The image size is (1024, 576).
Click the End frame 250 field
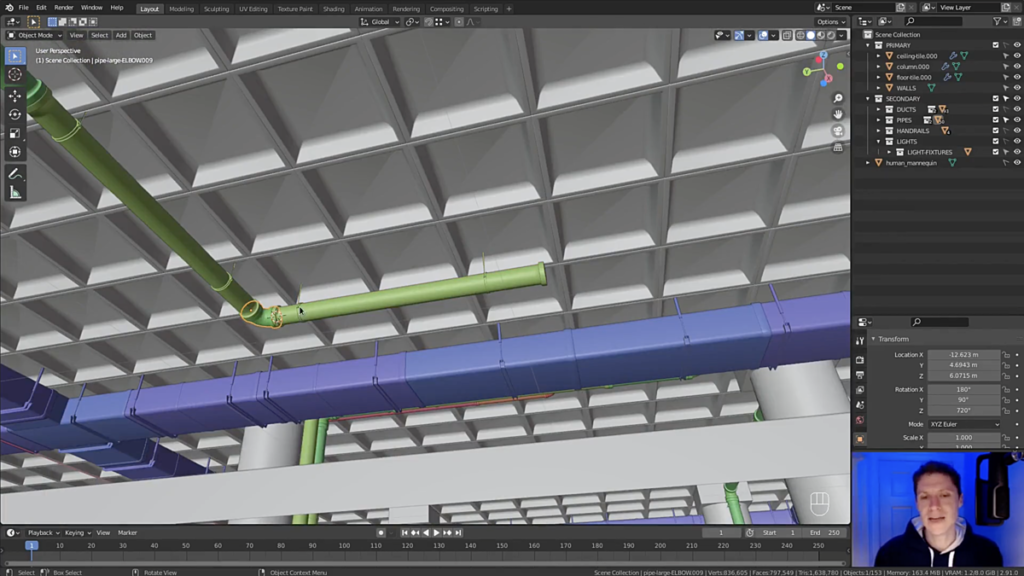coord(825,533)
